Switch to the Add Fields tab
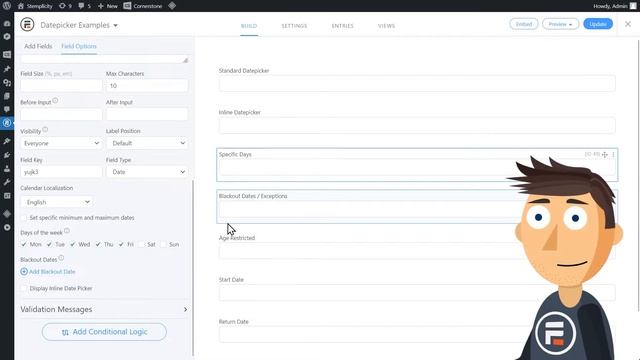This screenshot has height=360, width=640. point(38,46)
